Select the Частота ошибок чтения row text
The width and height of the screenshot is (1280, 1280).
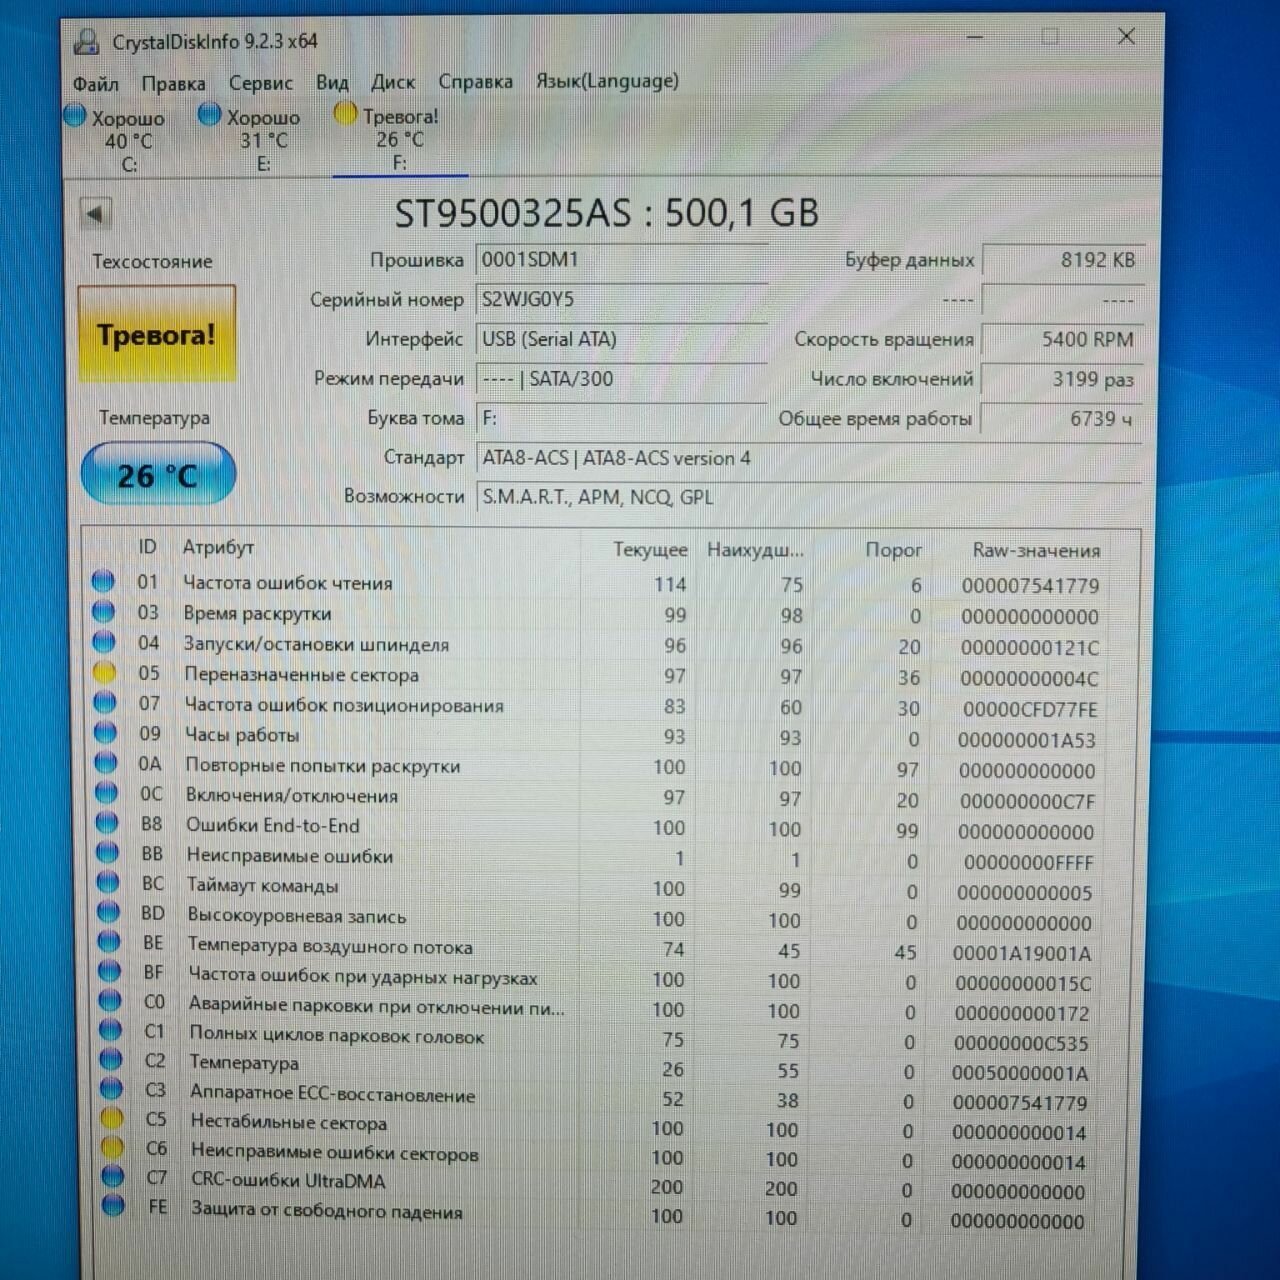point(288,583)
